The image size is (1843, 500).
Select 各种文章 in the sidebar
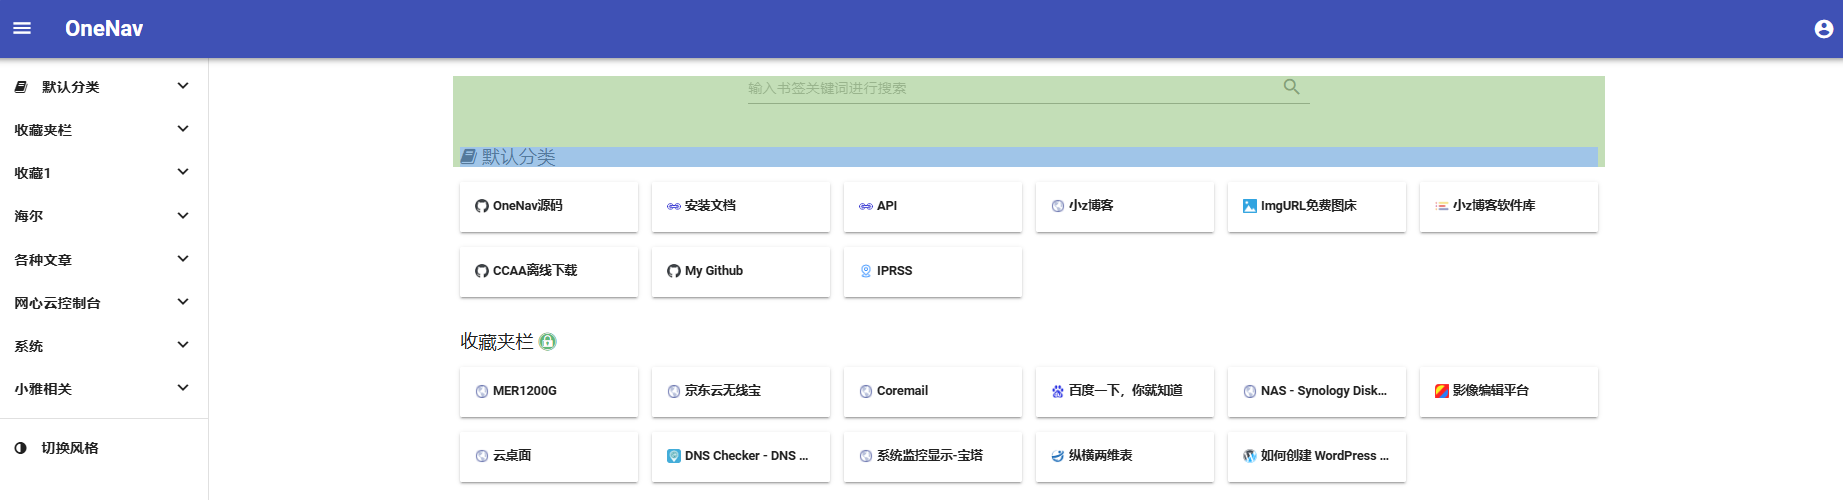[x=43, y=260]
